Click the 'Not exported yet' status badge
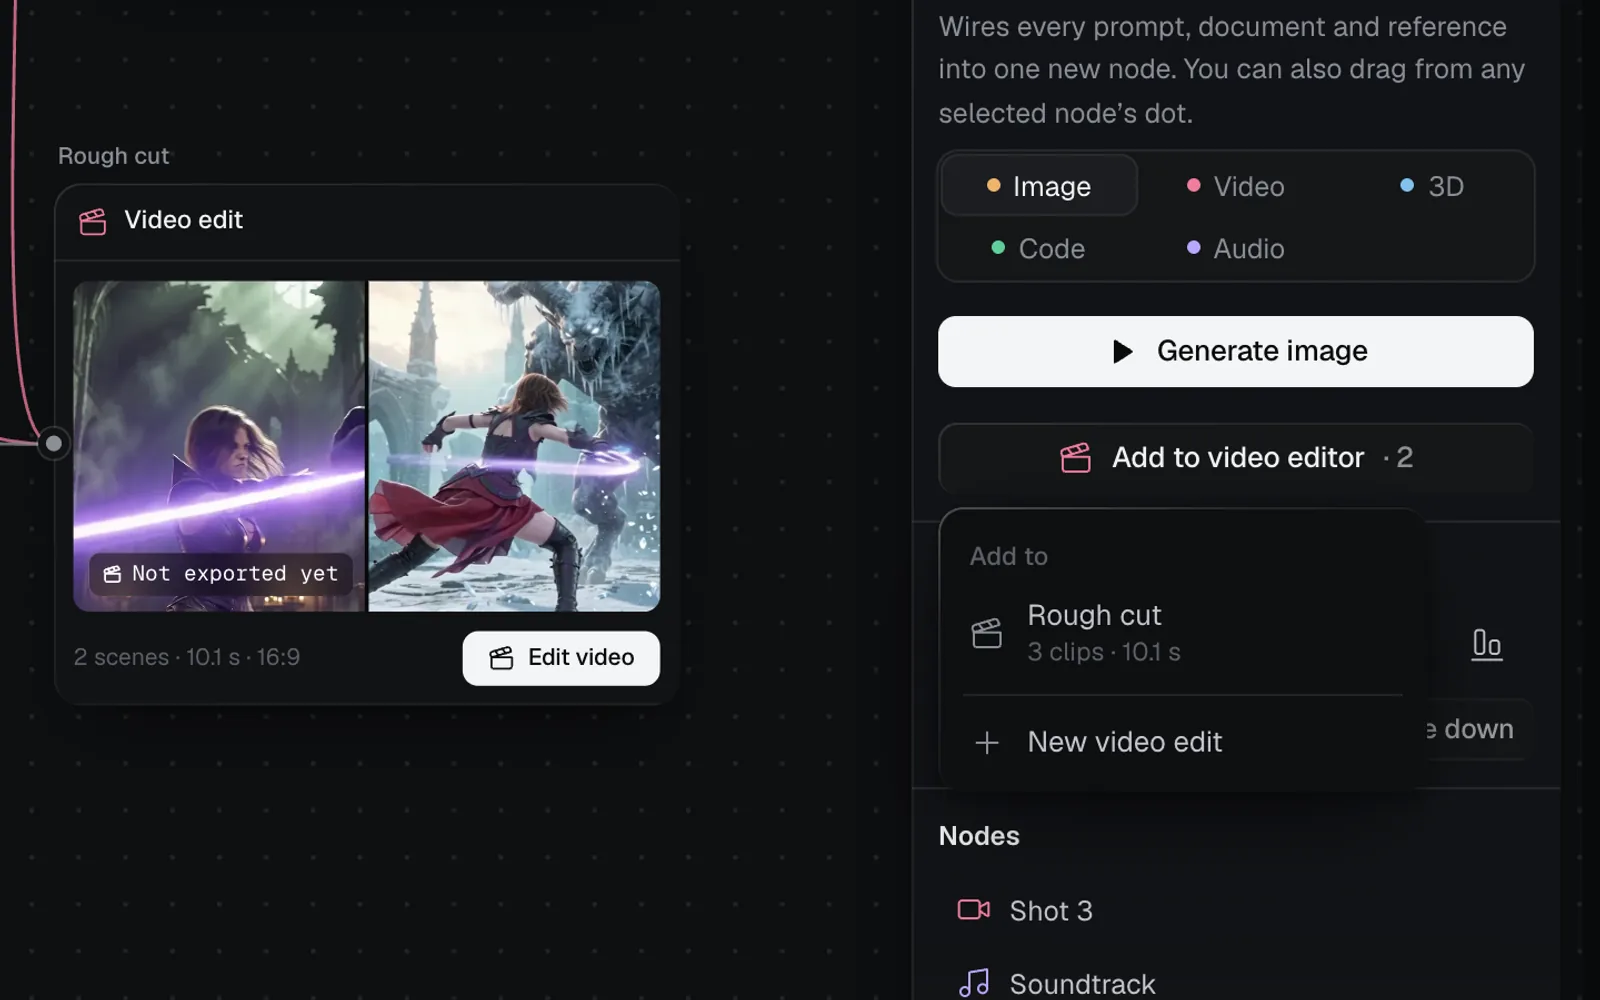 click(221, 574)
